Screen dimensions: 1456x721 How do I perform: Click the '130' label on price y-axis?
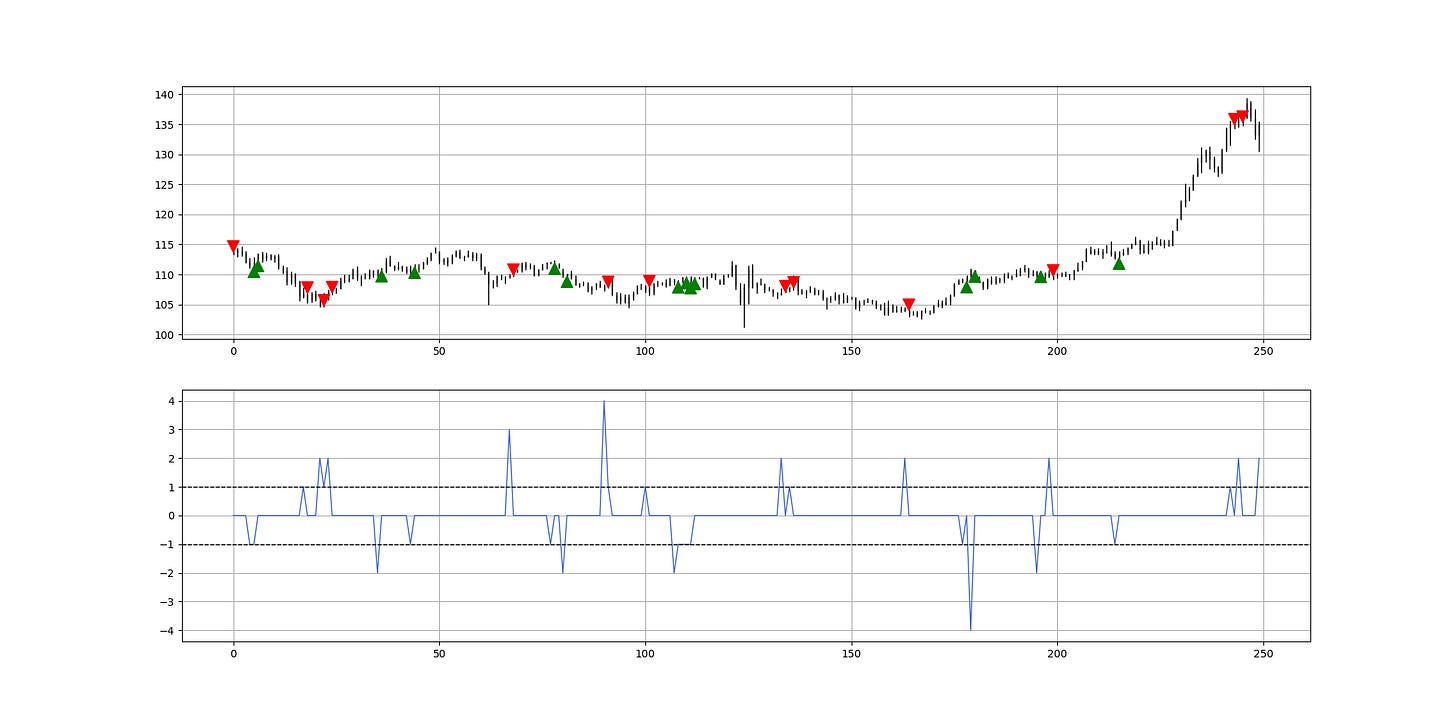tap(165, 155)
